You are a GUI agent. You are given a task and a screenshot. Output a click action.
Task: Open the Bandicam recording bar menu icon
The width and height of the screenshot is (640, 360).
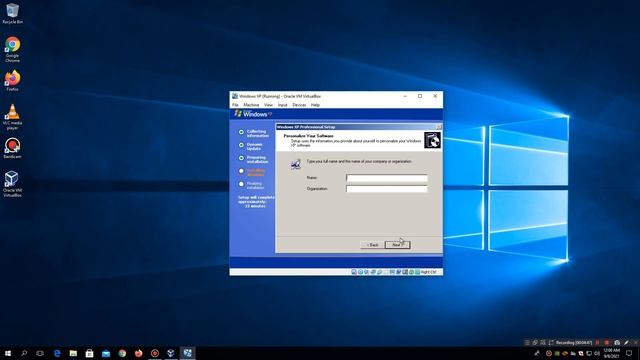pos(527,342)
